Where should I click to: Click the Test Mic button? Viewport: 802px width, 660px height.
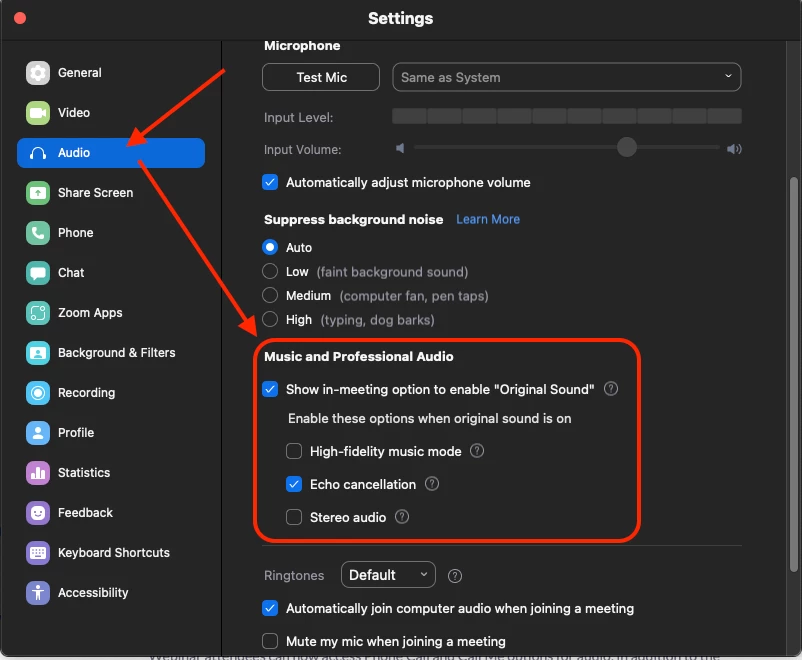(x=321, y=77)
